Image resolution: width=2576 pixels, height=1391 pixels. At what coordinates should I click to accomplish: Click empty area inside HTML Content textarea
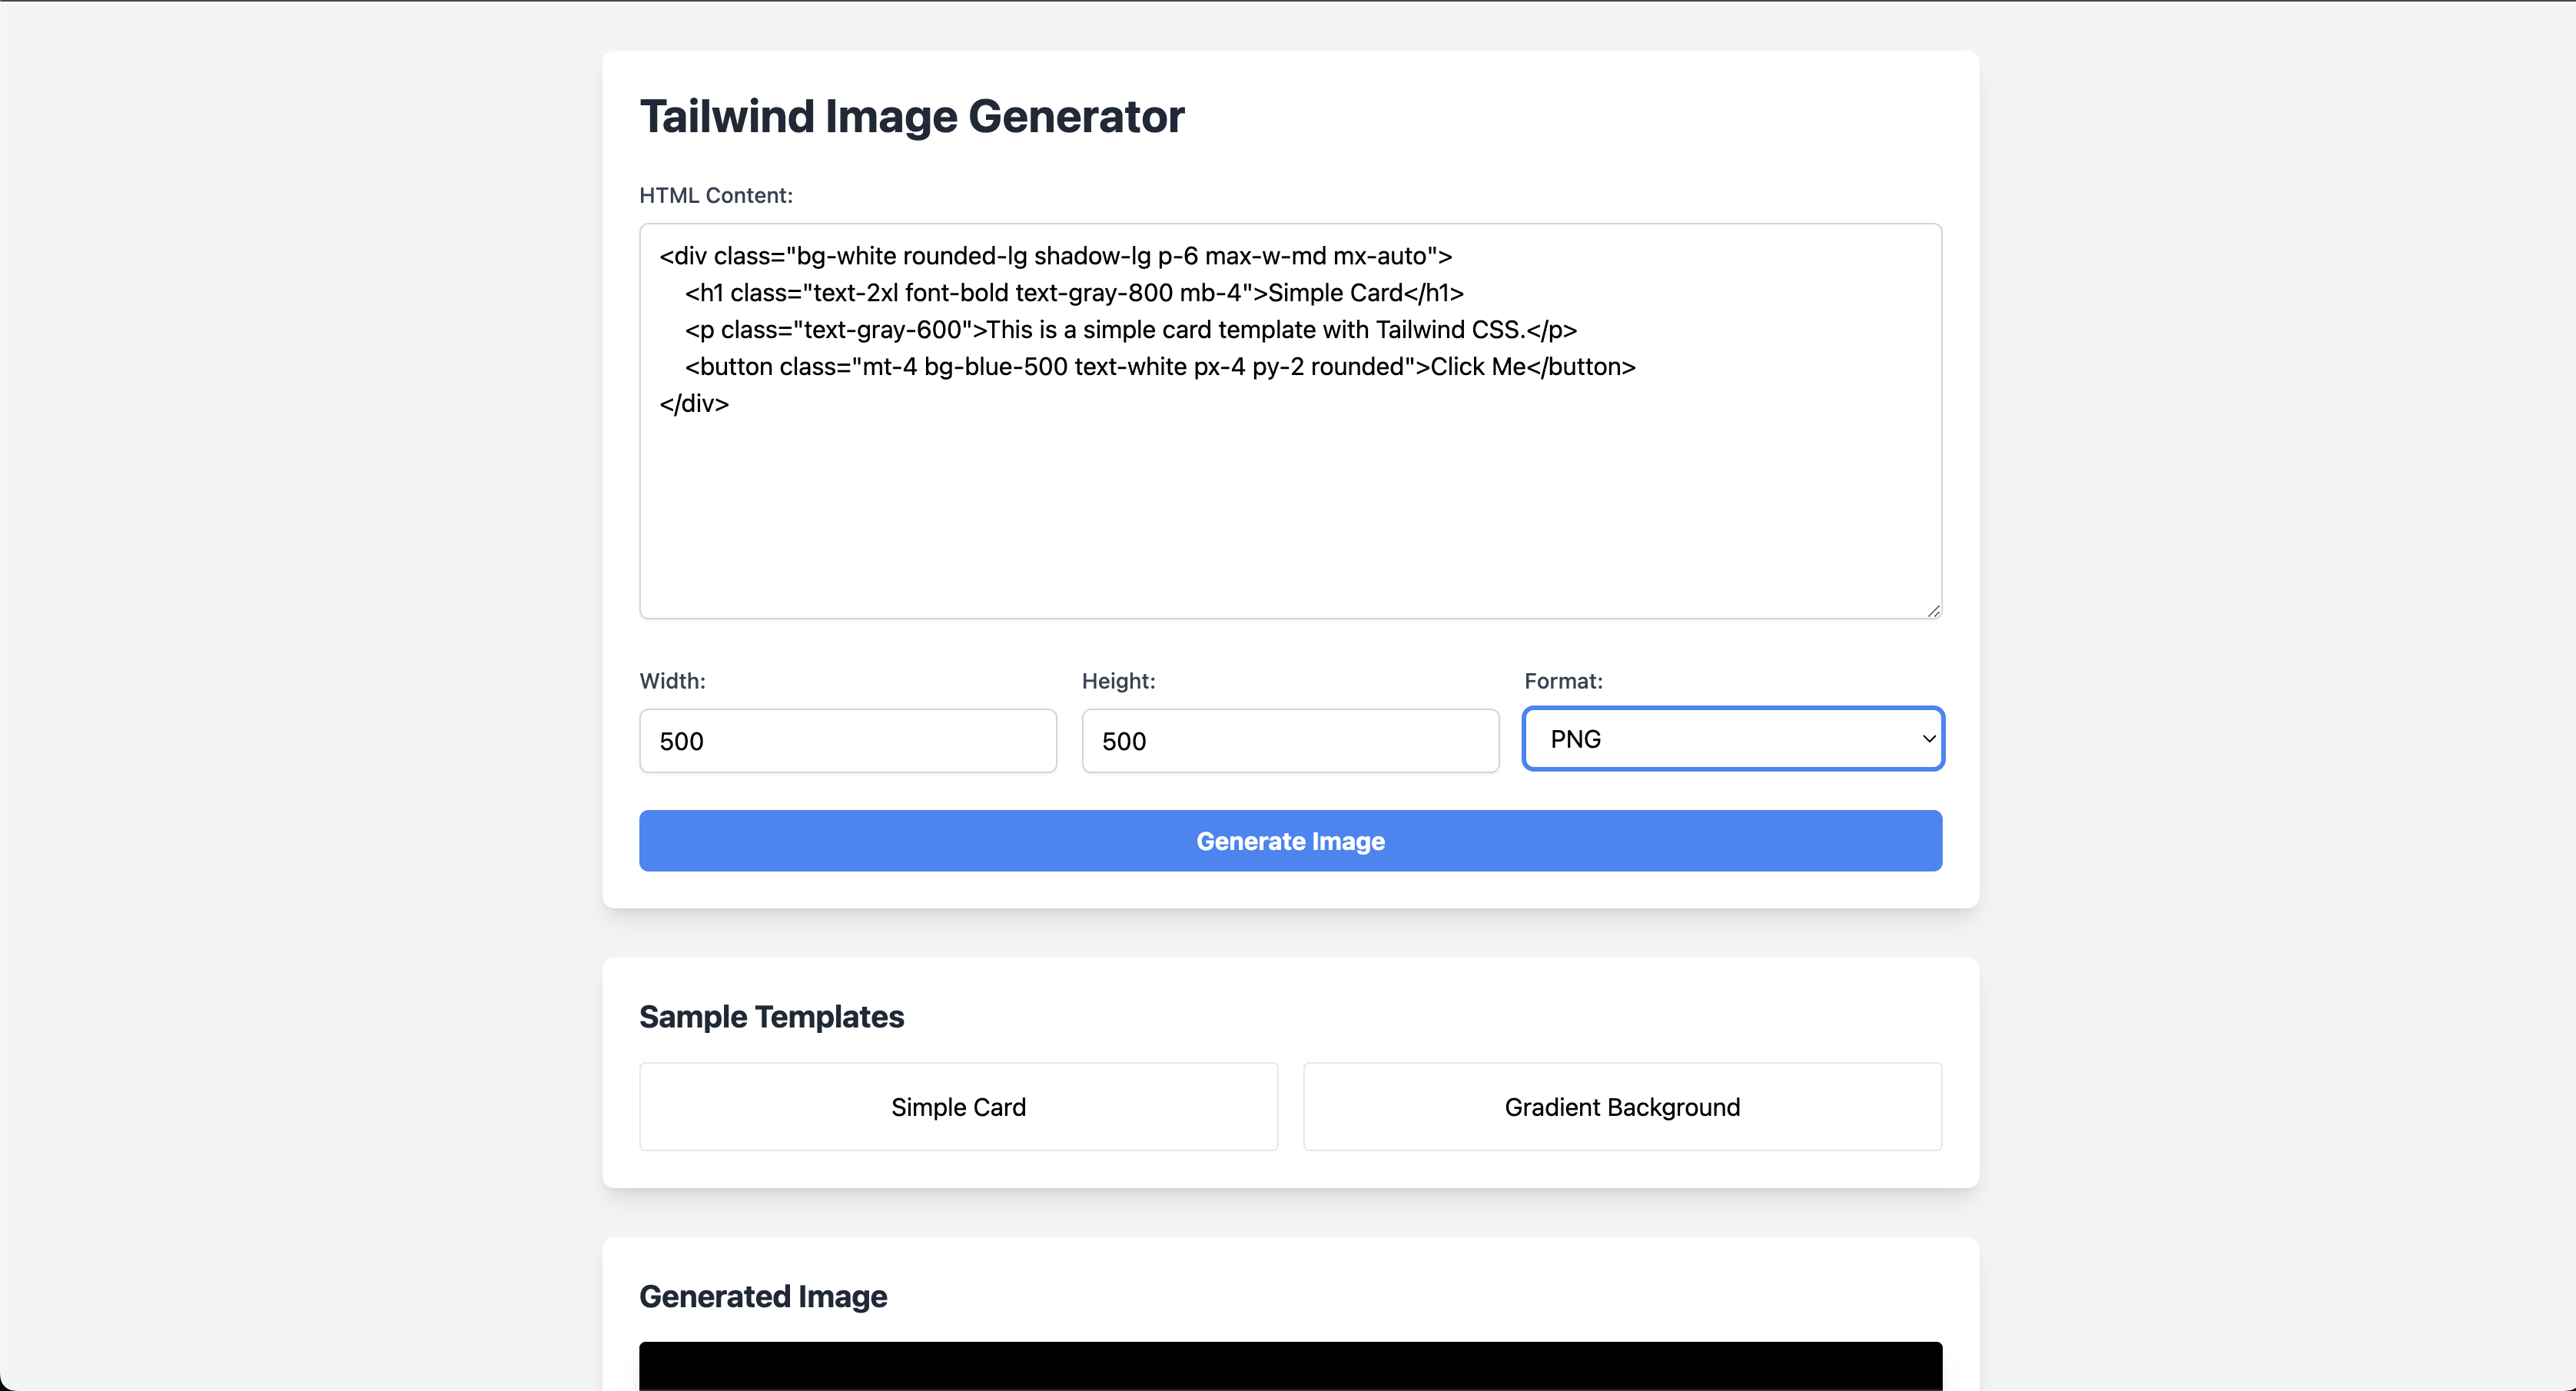tap(1290, 520)
